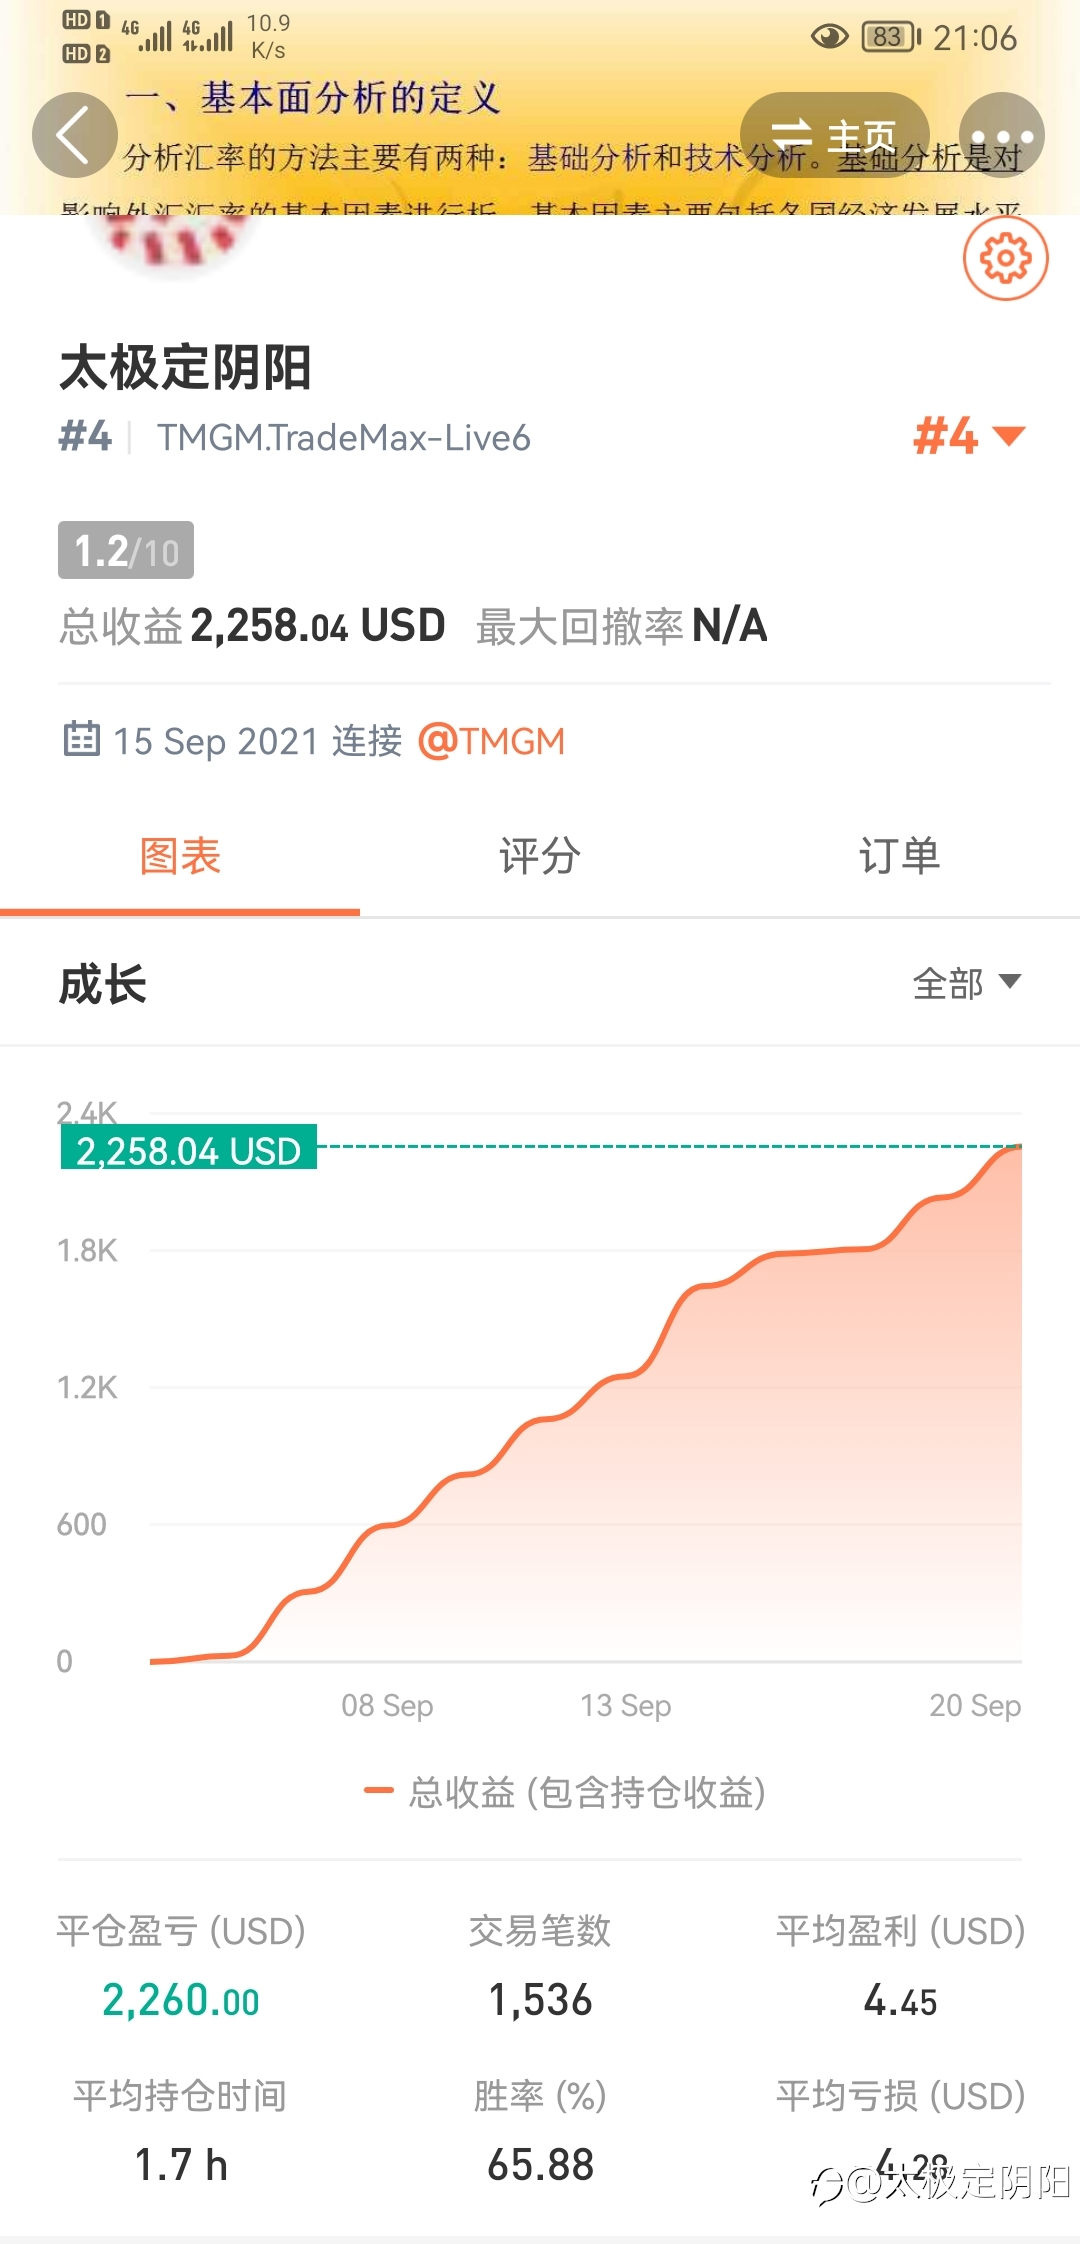This screenshot has width=1080, height=2244.
Task: Tap the chart line near 13 Sep
Action: 625,1376
